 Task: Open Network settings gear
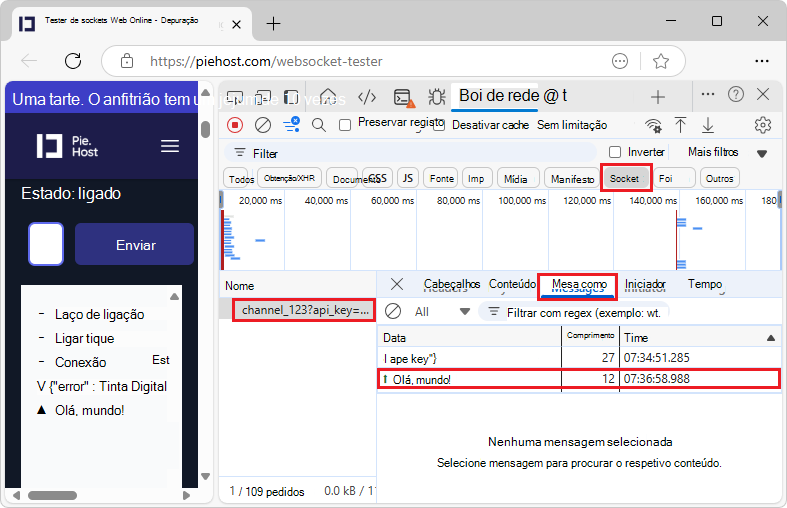click(762, 125)
